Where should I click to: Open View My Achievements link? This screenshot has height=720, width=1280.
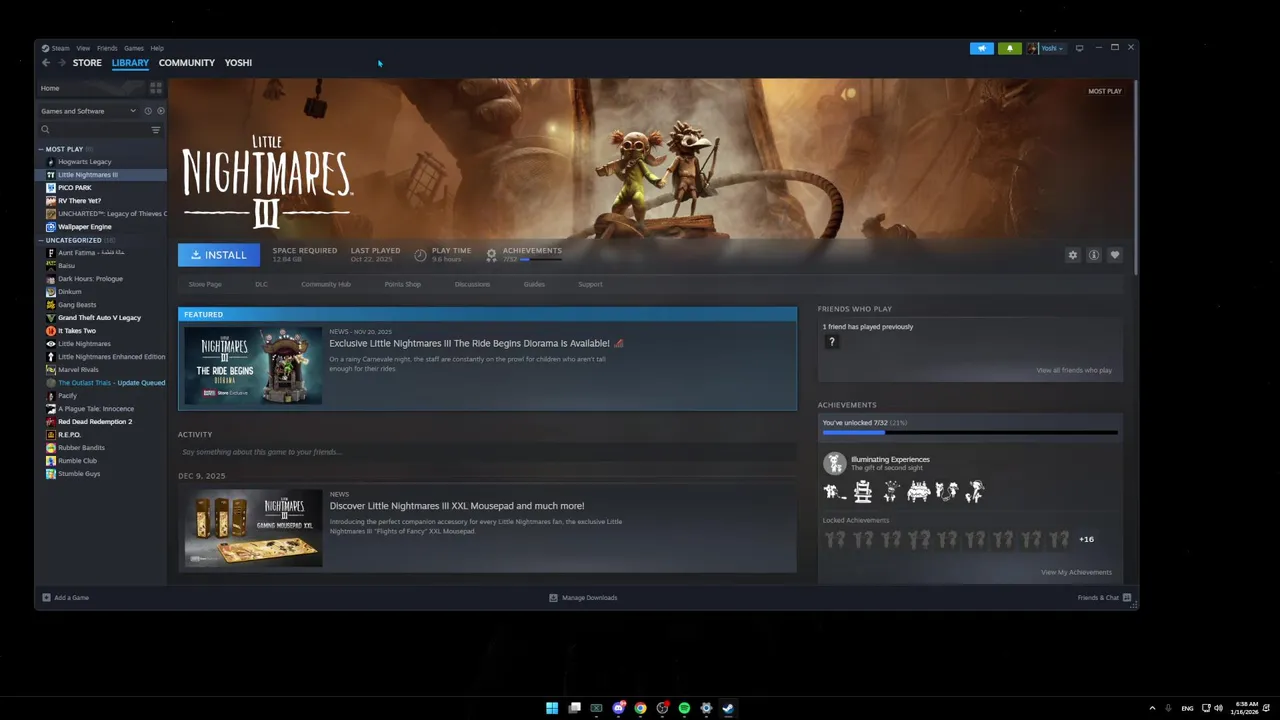click(1076, 573)
